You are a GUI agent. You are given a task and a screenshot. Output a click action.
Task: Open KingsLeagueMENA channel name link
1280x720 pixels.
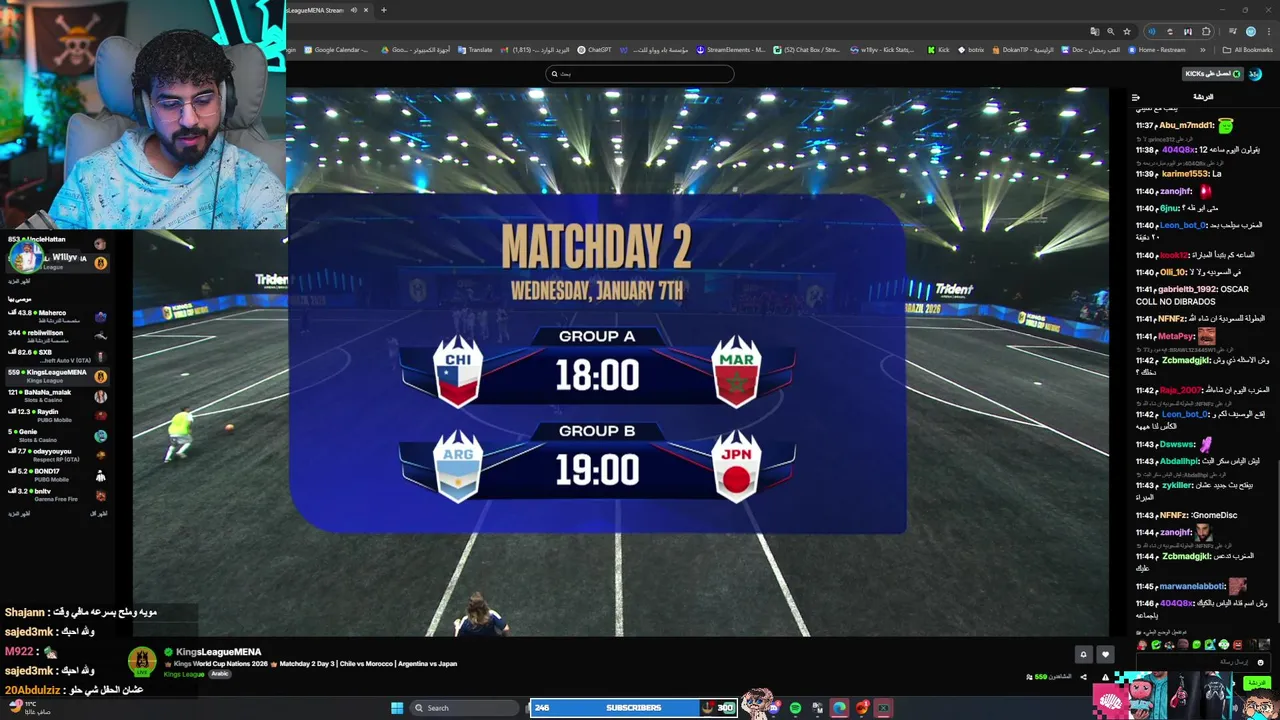218,652
